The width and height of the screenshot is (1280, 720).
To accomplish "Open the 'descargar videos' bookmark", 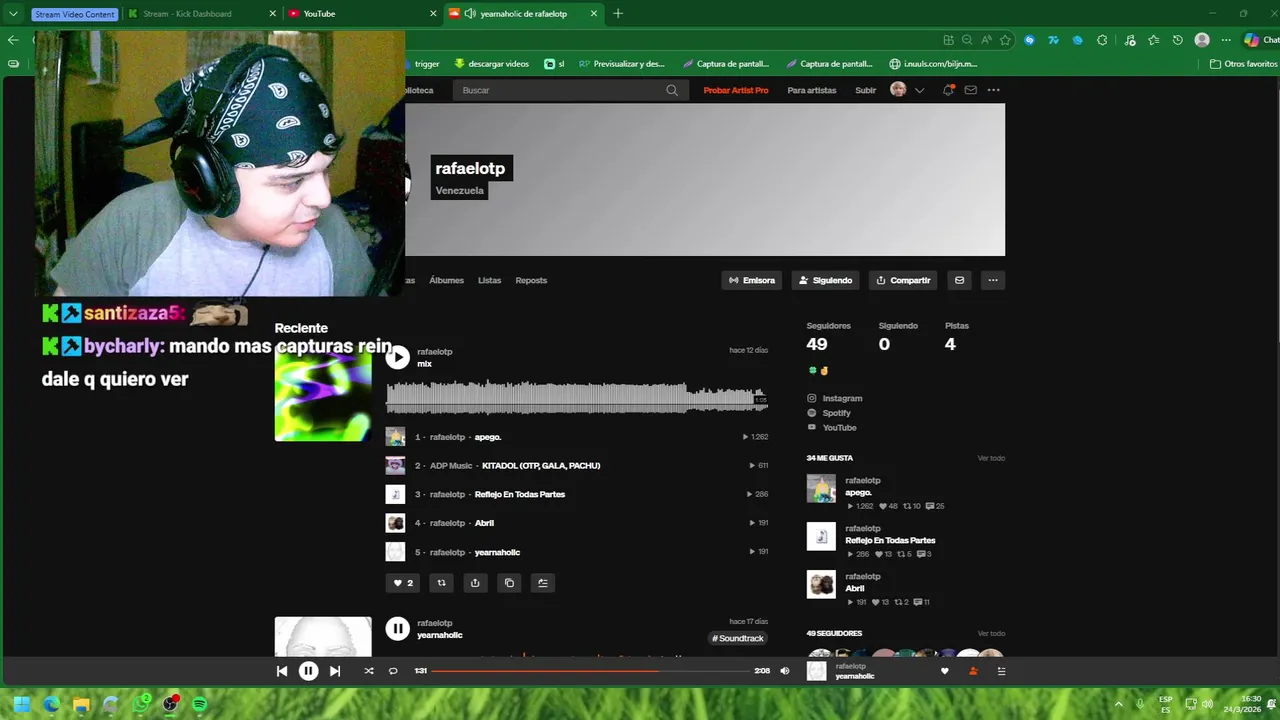I will click(x=491, y=64).
